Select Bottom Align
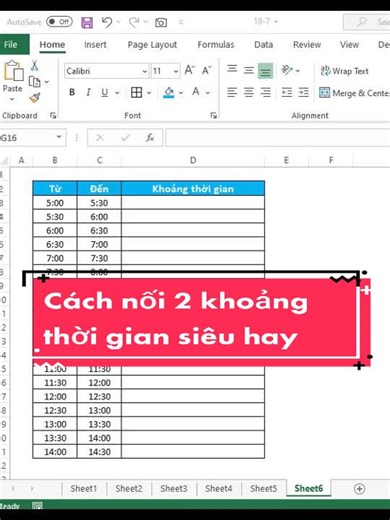This screenshot has height=520, width=390. pos(265,71)
